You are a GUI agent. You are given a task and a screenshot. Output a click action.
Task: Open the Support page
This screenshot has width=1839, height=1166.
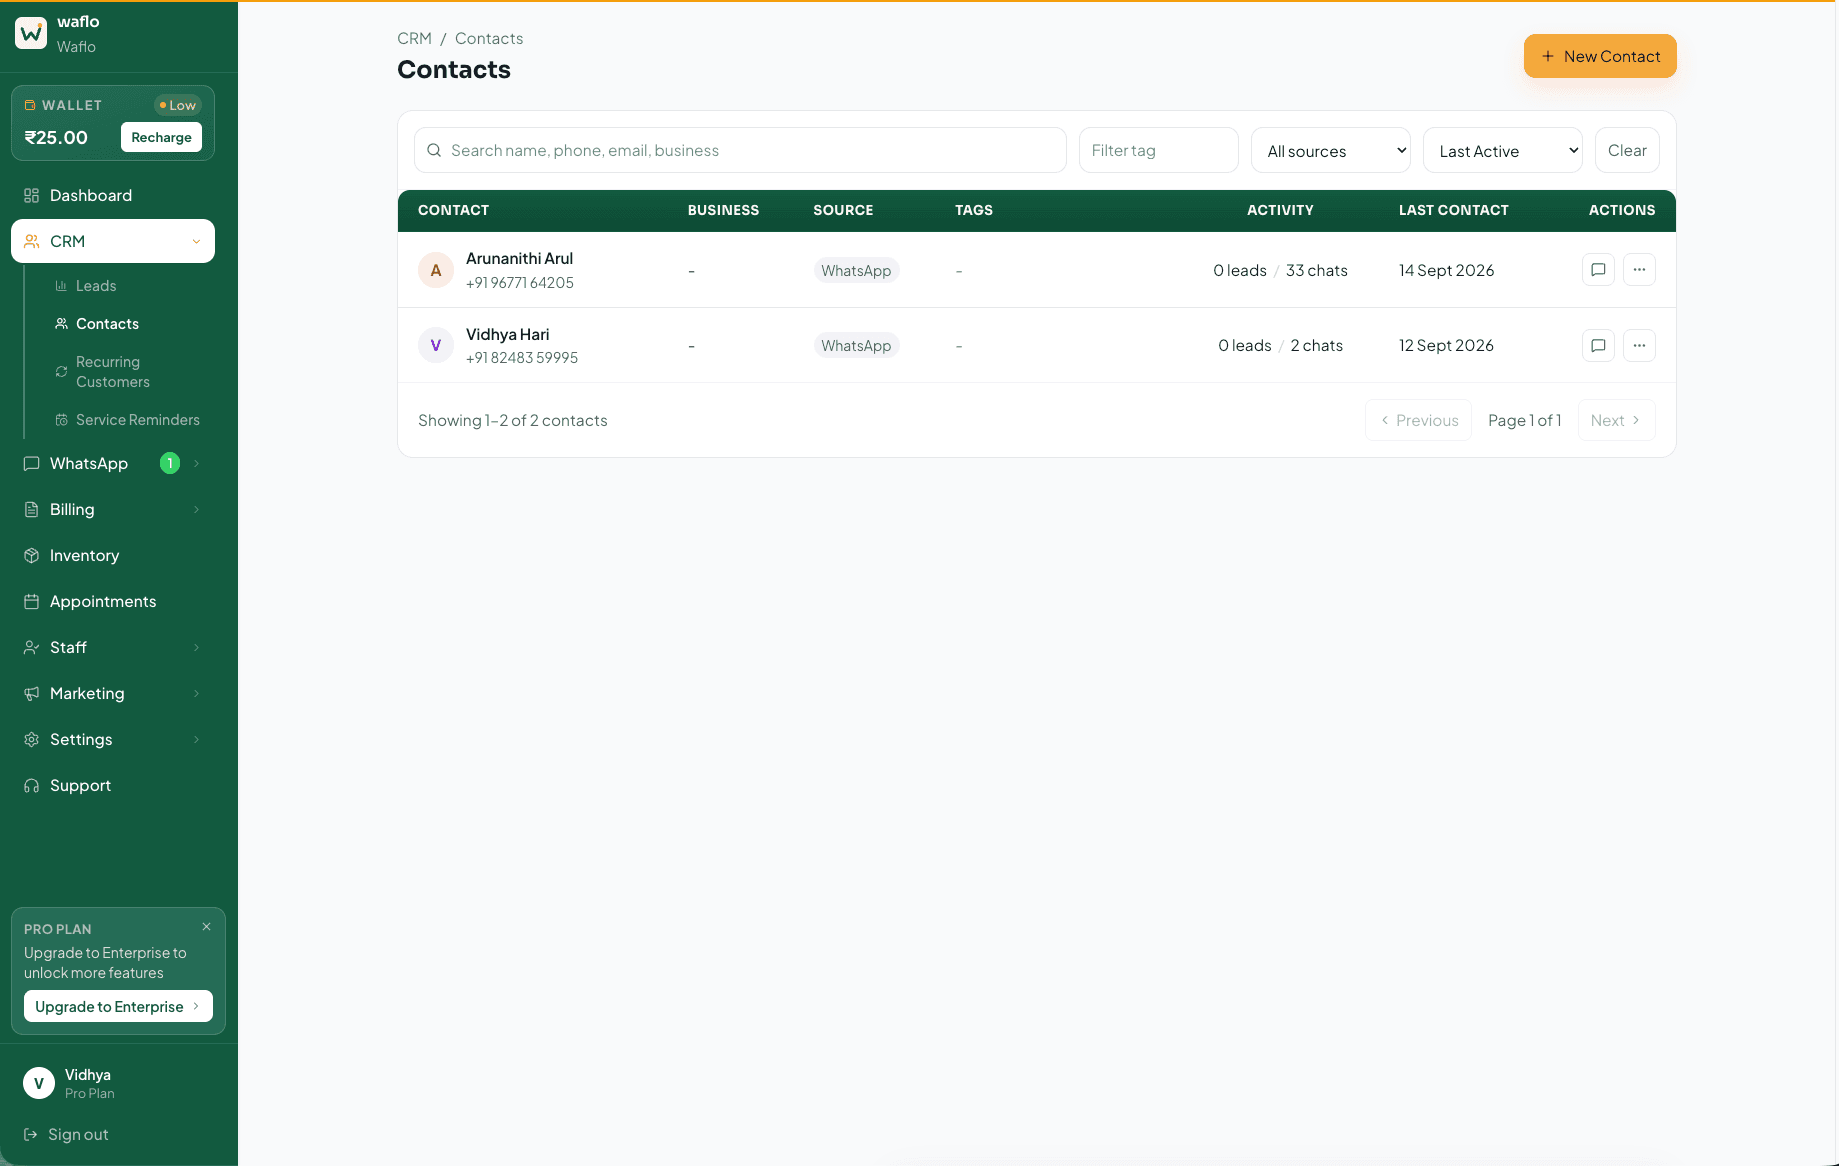pyautogui.click(x=113, y=785)
